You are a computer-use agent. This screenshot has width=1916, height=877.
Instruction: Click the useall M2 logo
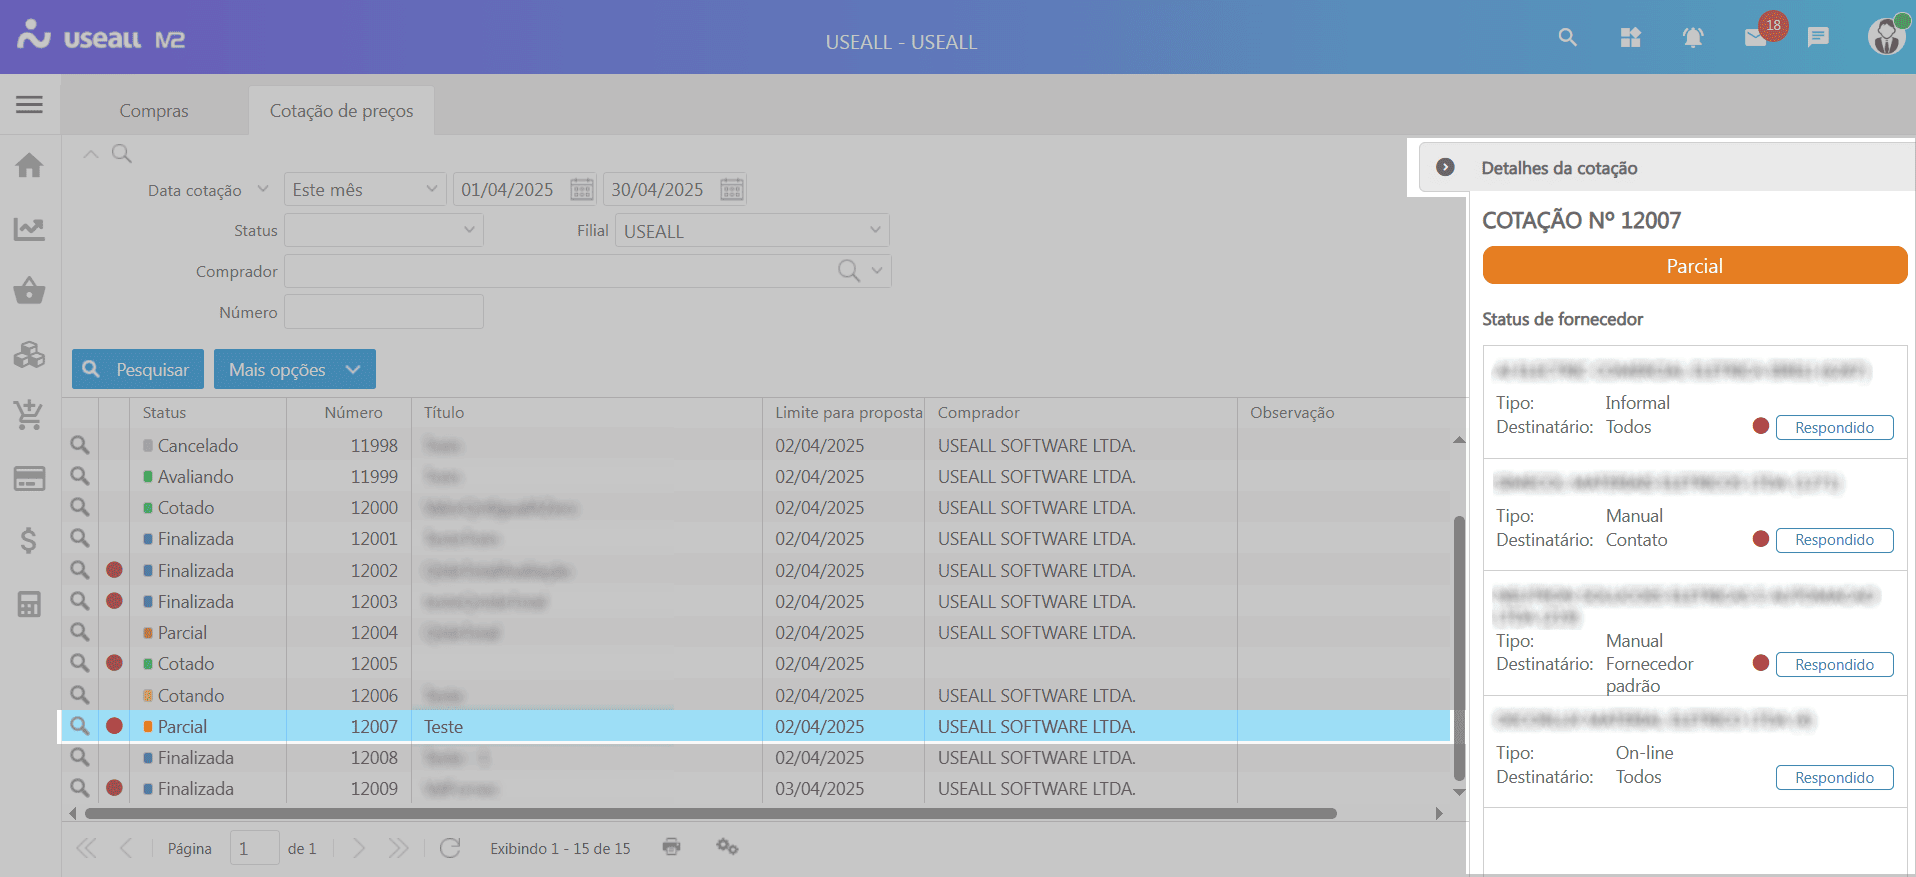click(x=101, y=37)
